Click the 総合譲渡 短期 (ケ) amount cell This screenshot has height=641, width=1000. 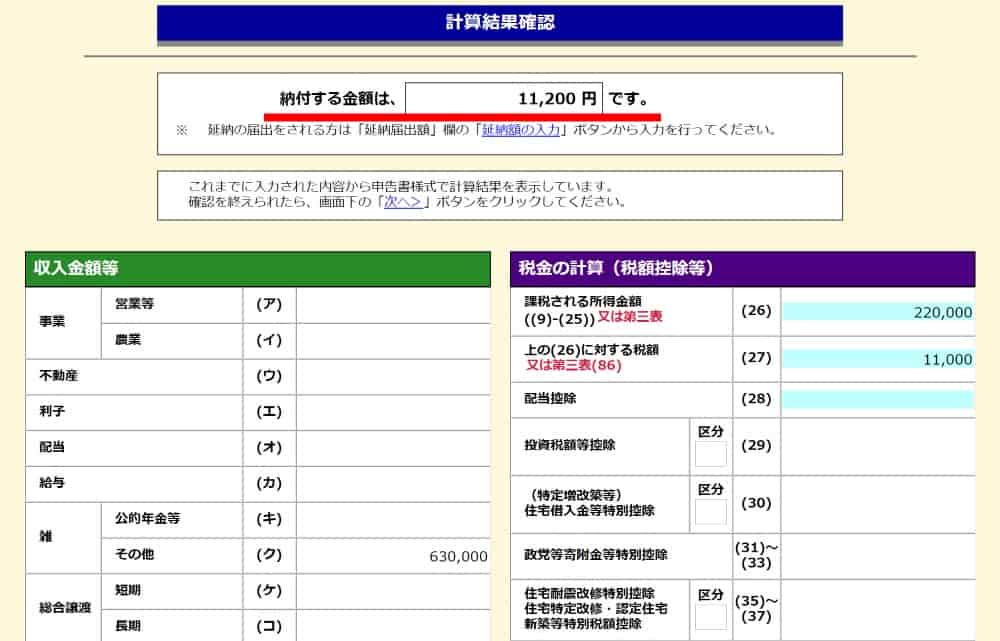point(393,591)
